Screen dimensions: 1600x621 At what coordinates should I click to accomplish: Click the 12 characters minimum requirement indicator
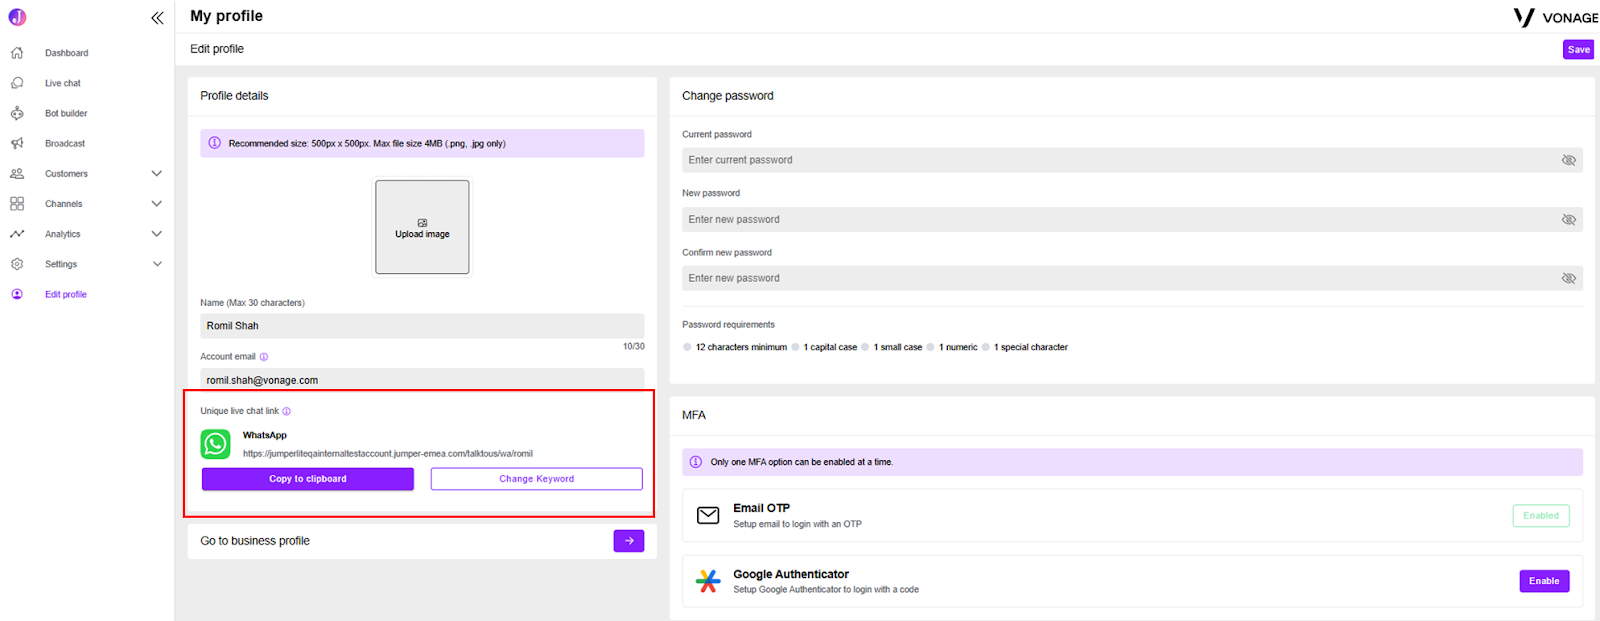687,347
